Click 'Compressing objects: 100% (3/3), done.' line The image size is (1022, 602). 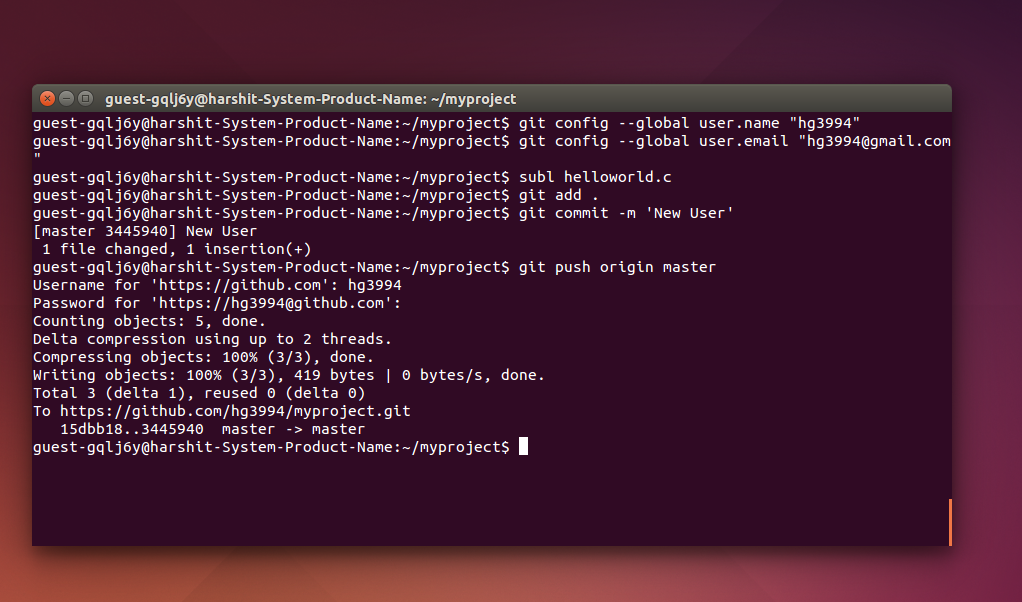click(203, 357)
